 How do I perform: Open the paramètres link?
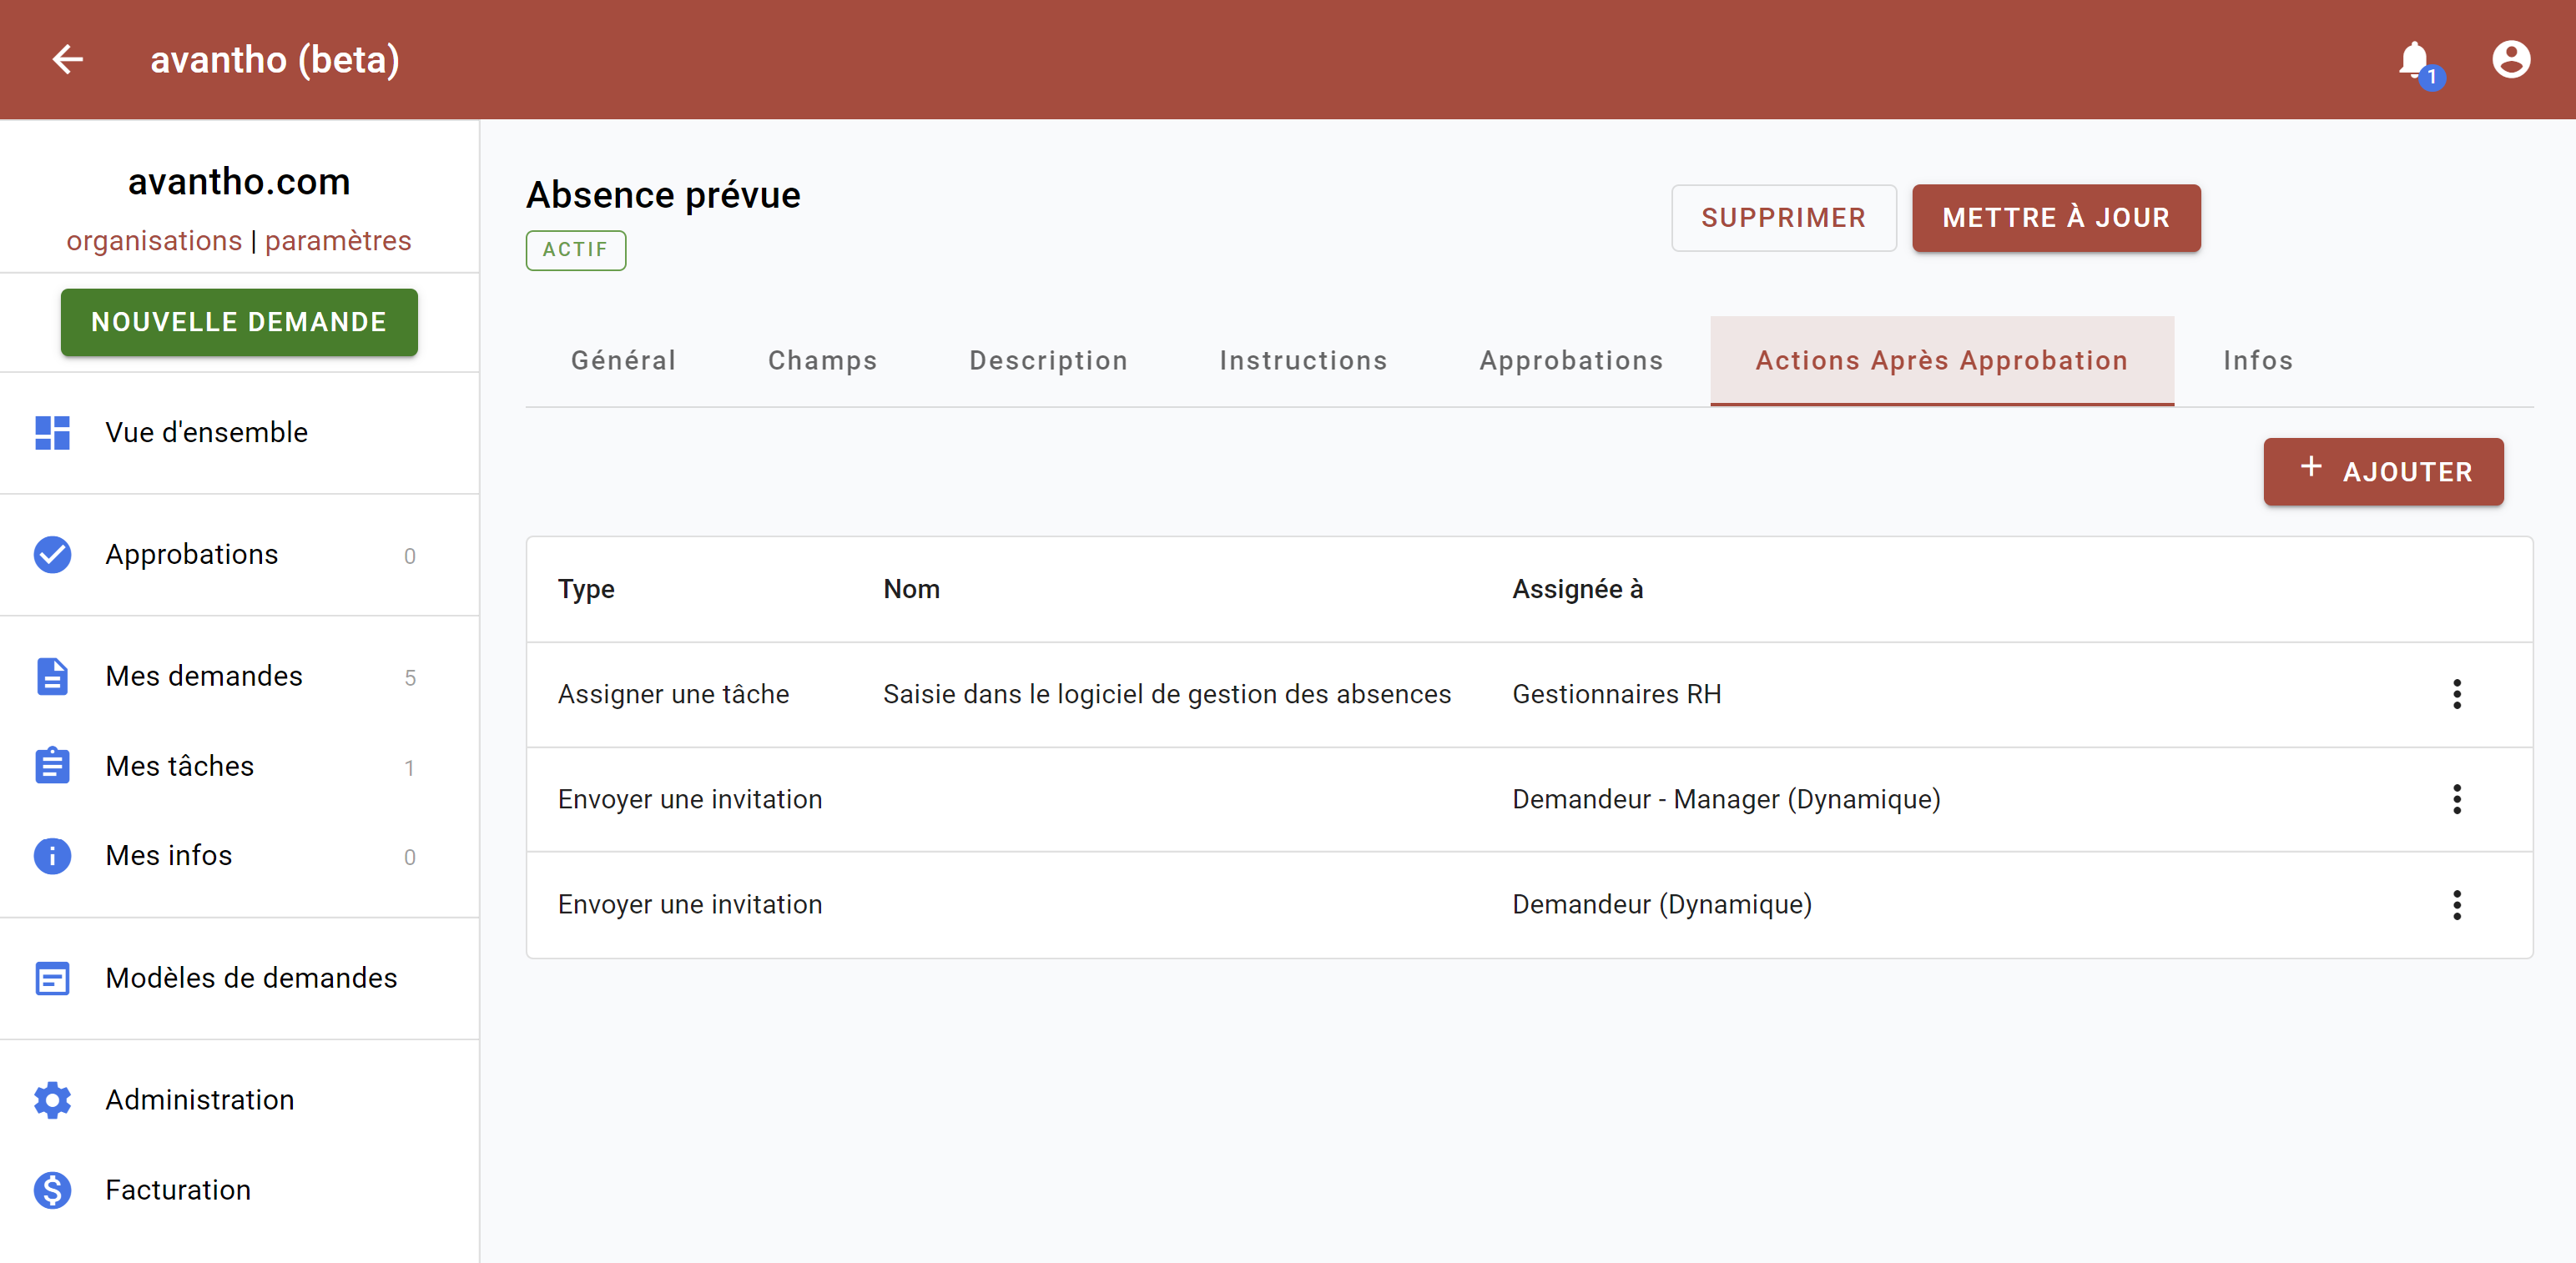pyautogui.click(x=338, y=241)
